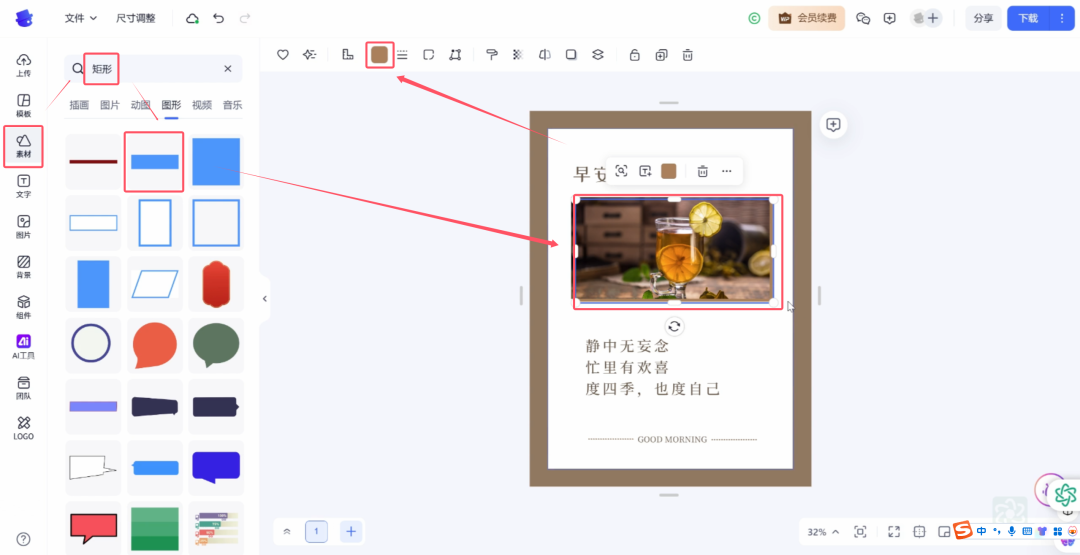Click the format painter roller icon

click(492, 55)
